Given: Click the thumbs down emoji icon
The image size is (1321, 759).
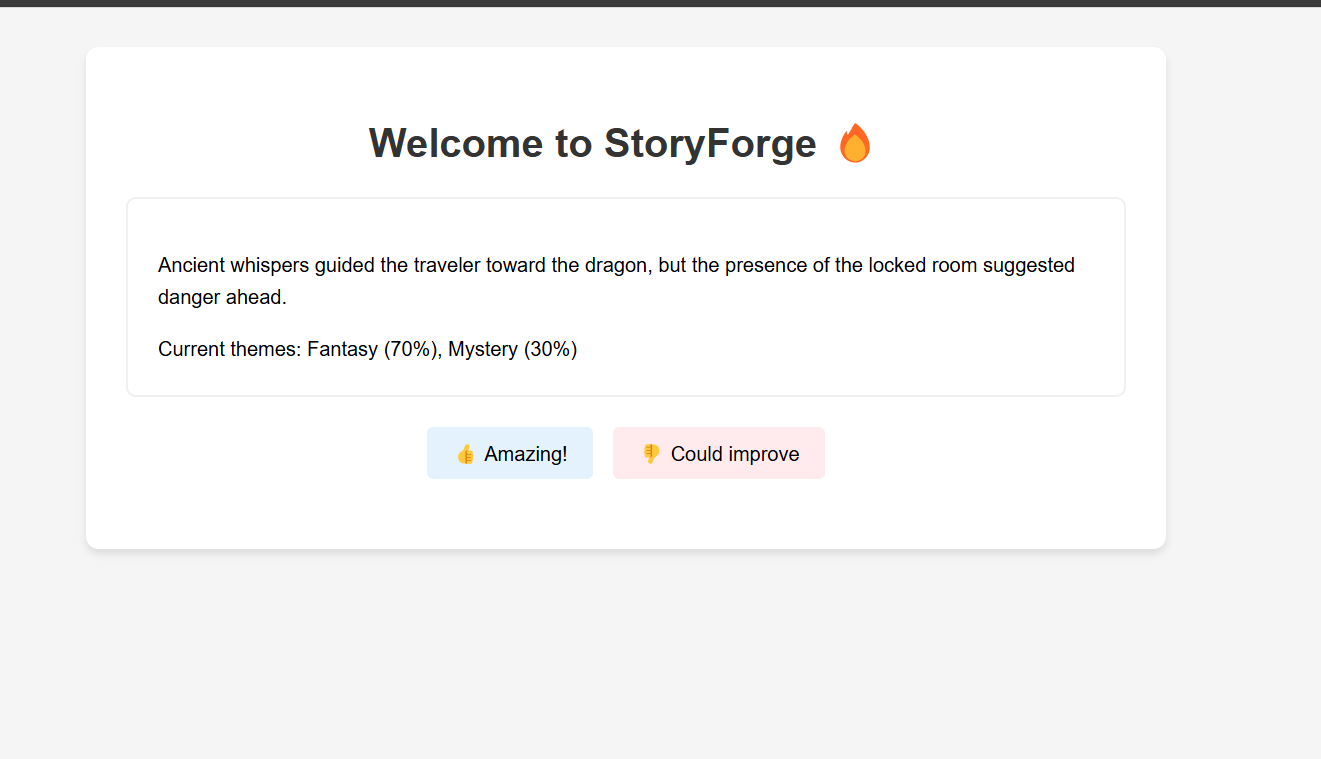Looking at the screenshot, I should pos(651,454).
